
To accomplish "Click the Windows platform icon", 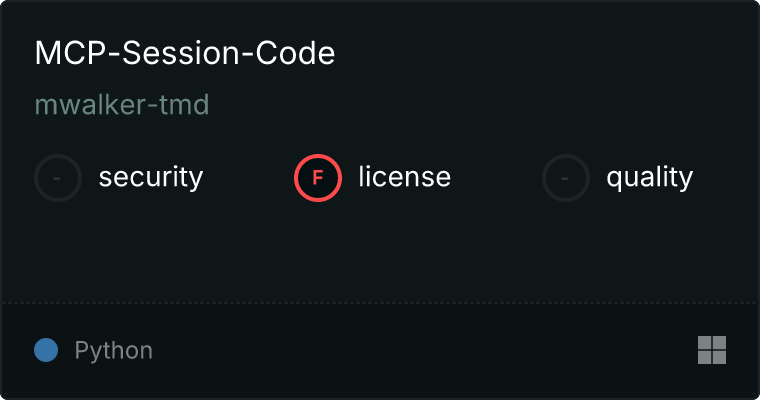I will click(x=711, y=350).
